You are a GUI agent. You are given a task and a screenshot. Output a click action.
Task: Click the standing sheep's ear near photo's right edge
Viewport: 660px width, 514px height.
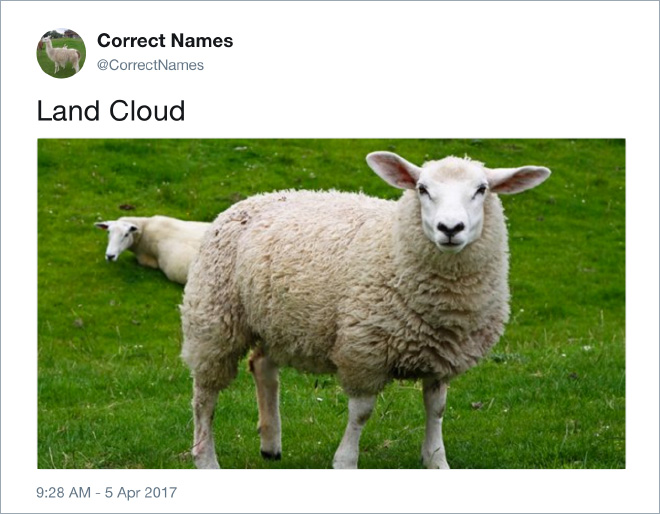(x=519, y=178)
